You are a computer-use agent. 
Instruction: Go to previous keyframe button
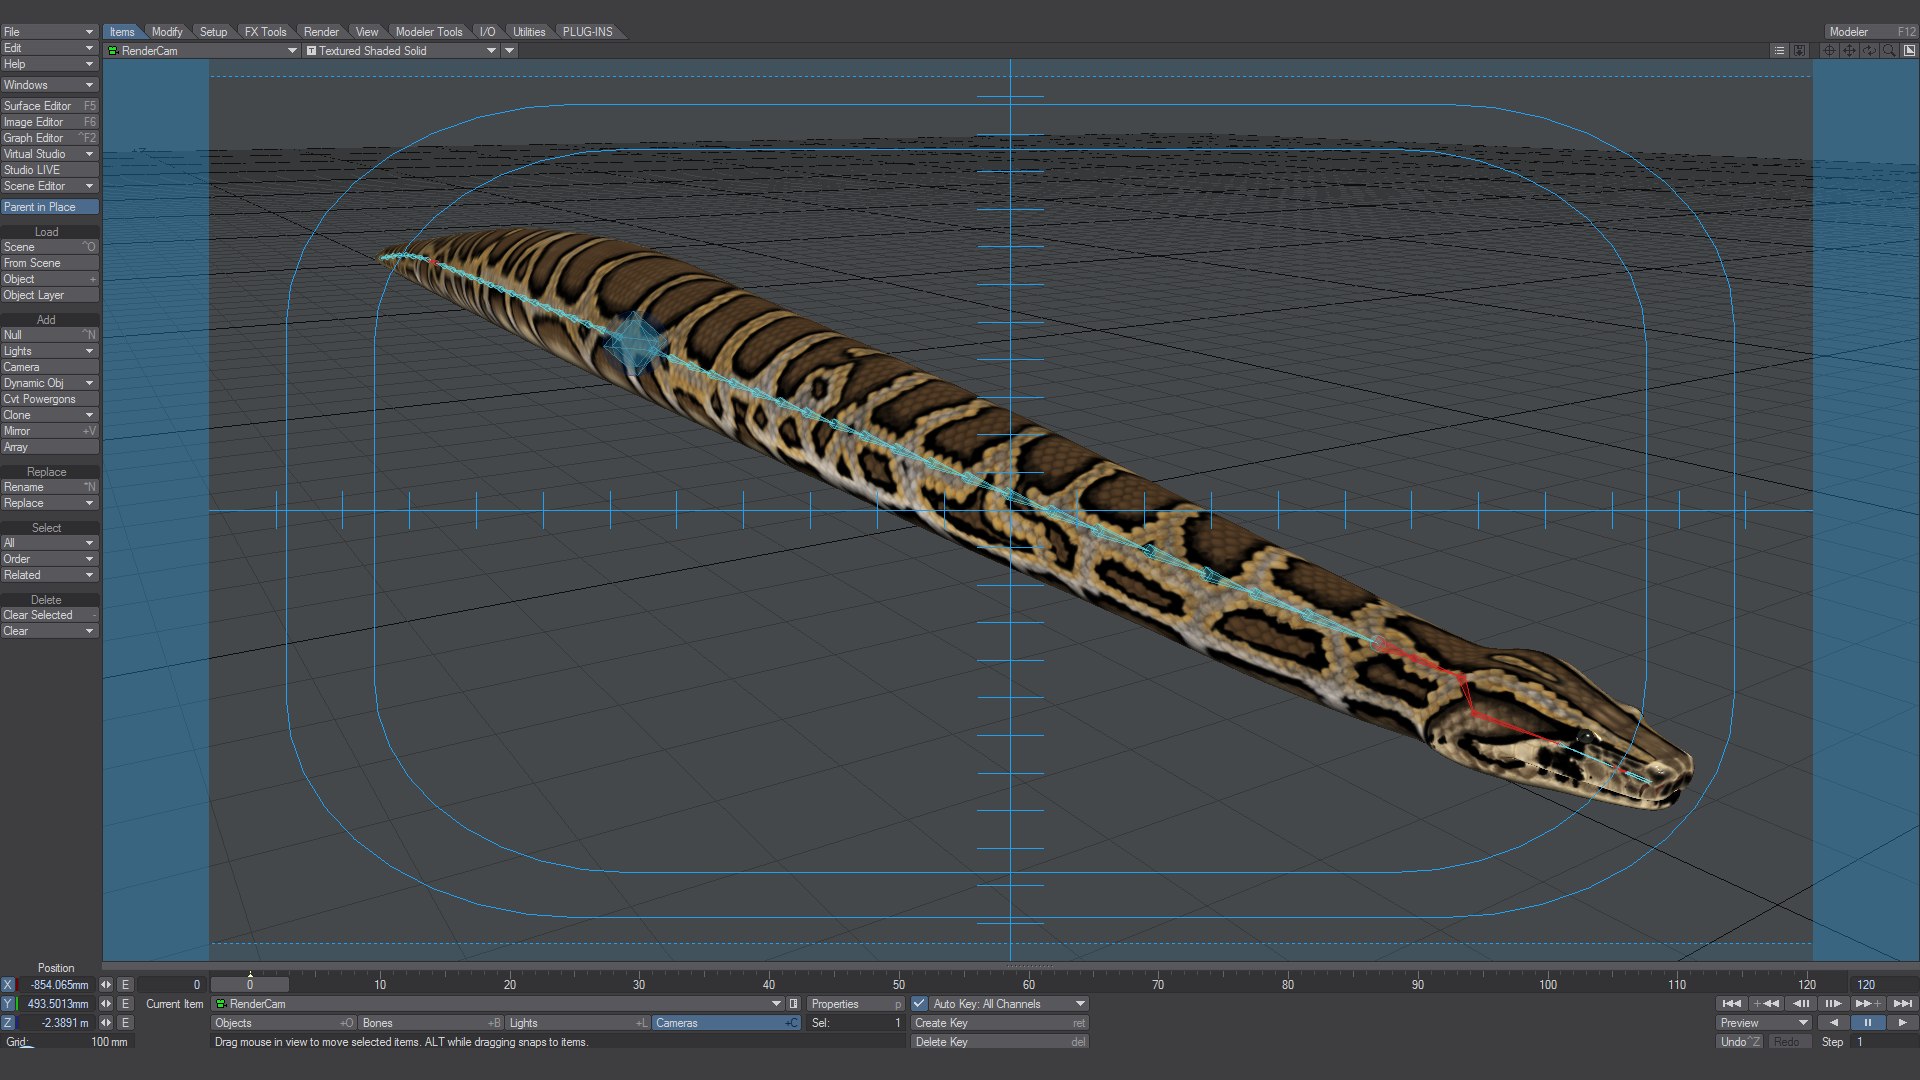click(1766, 1003)
